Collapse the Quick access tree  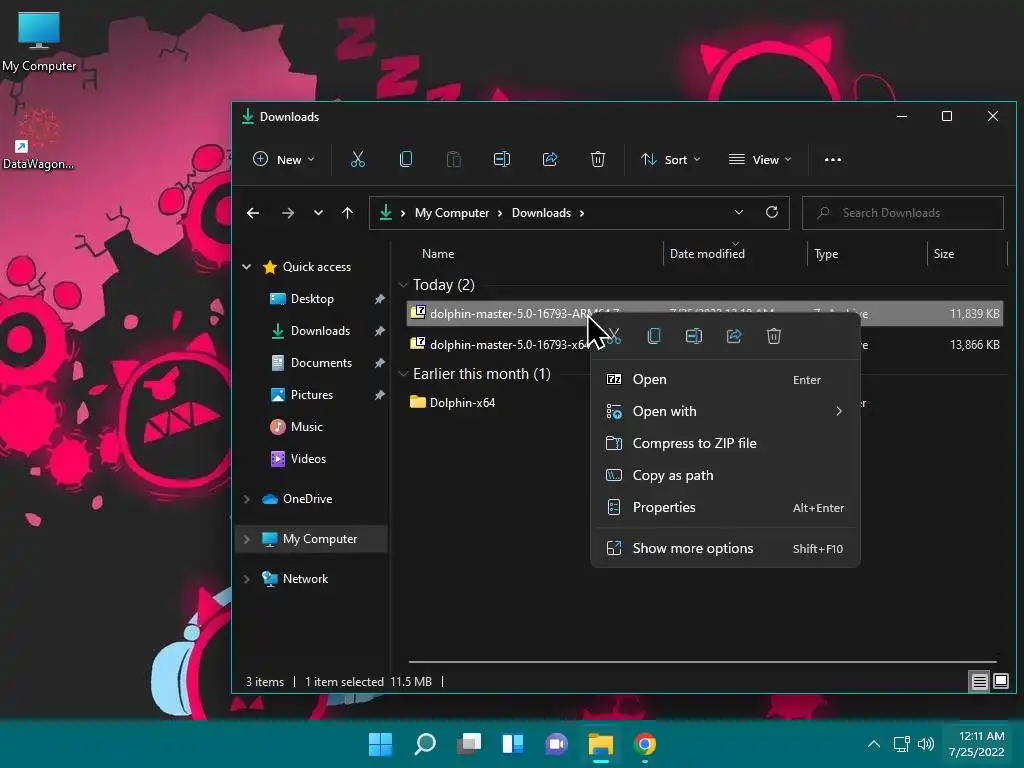(247, 266)
